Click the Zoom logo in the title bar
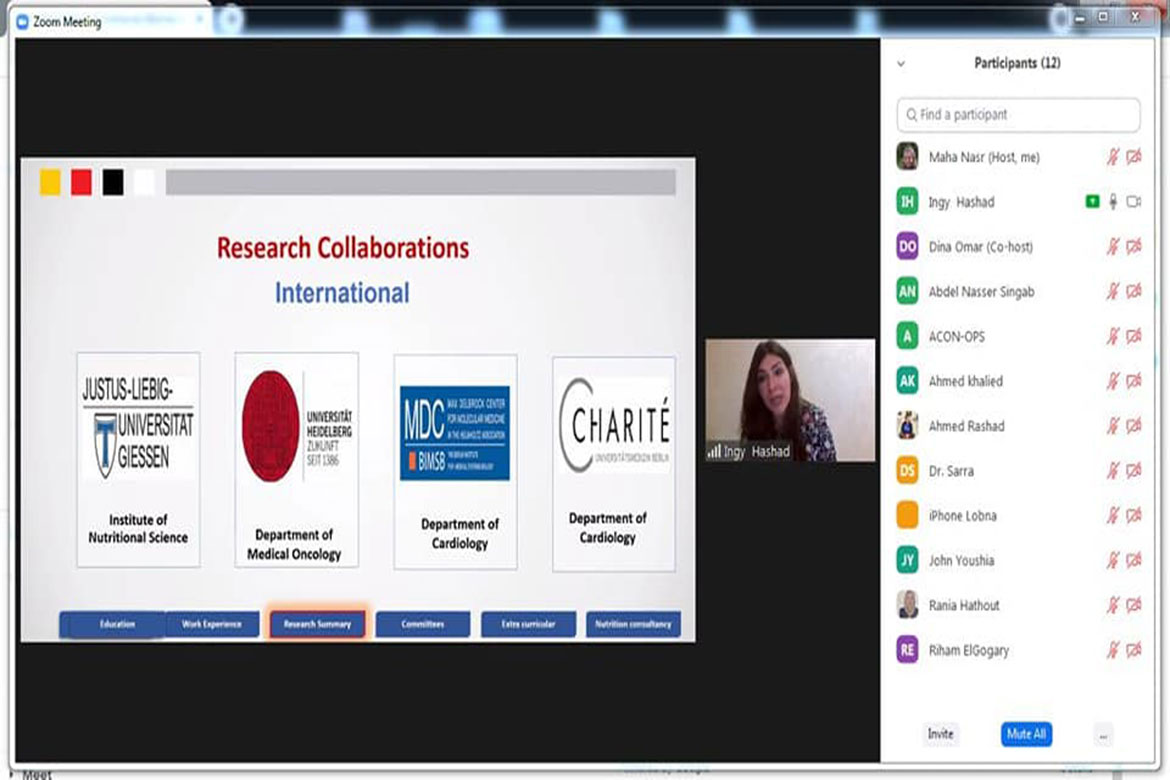This screenshot has height=780, width=1170. pyautogui.click(x=22, y=22)
